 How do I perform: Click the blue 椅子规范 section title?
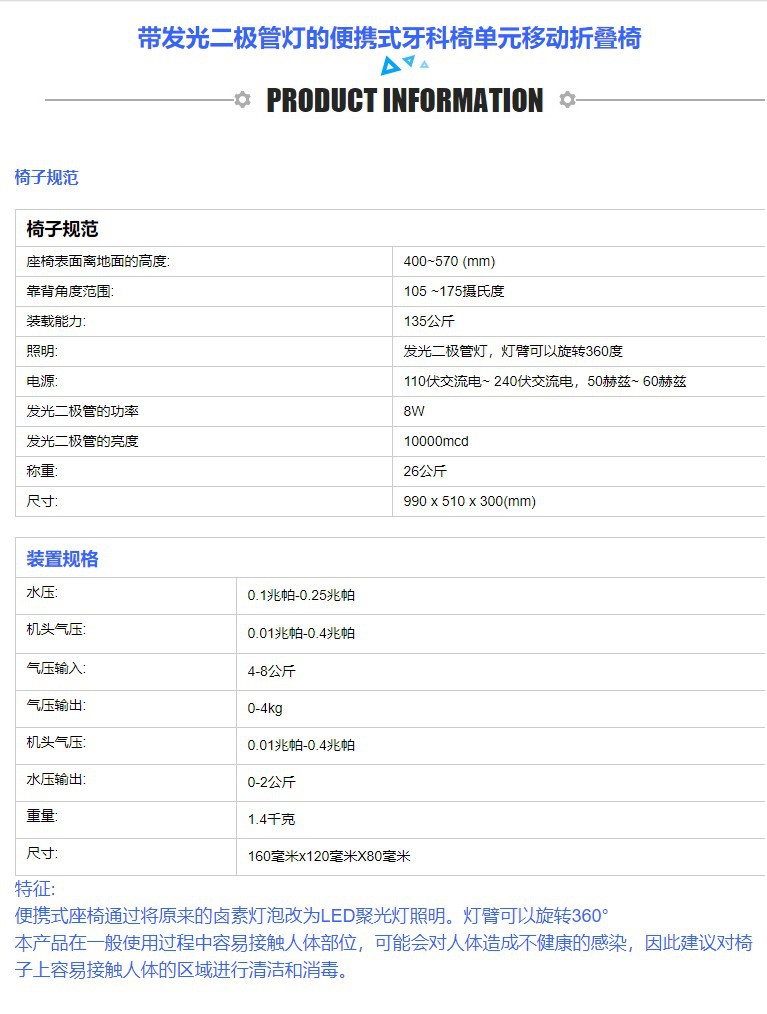pyautogui.click(x=47, y=177)
